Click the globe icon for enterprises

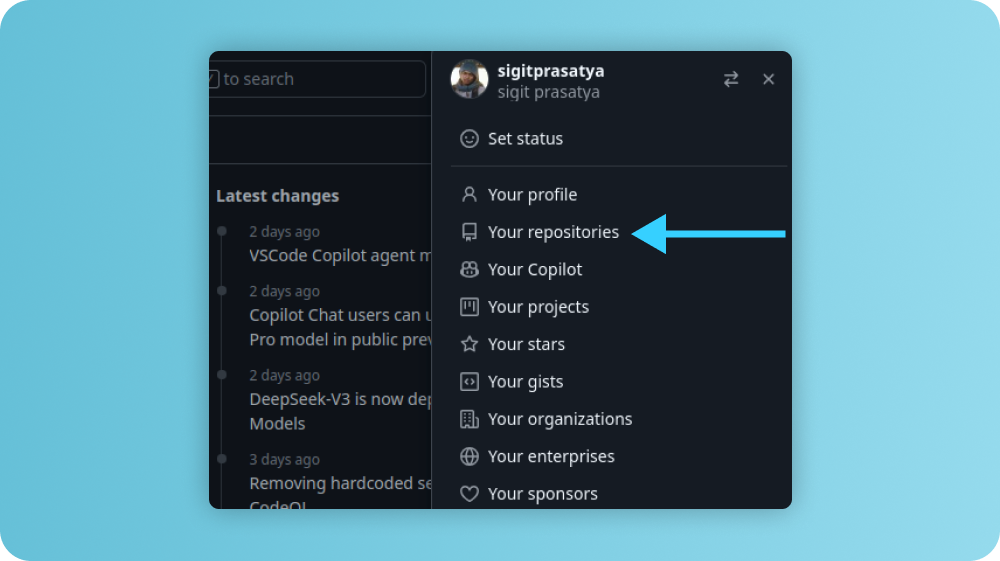point(469,457)
